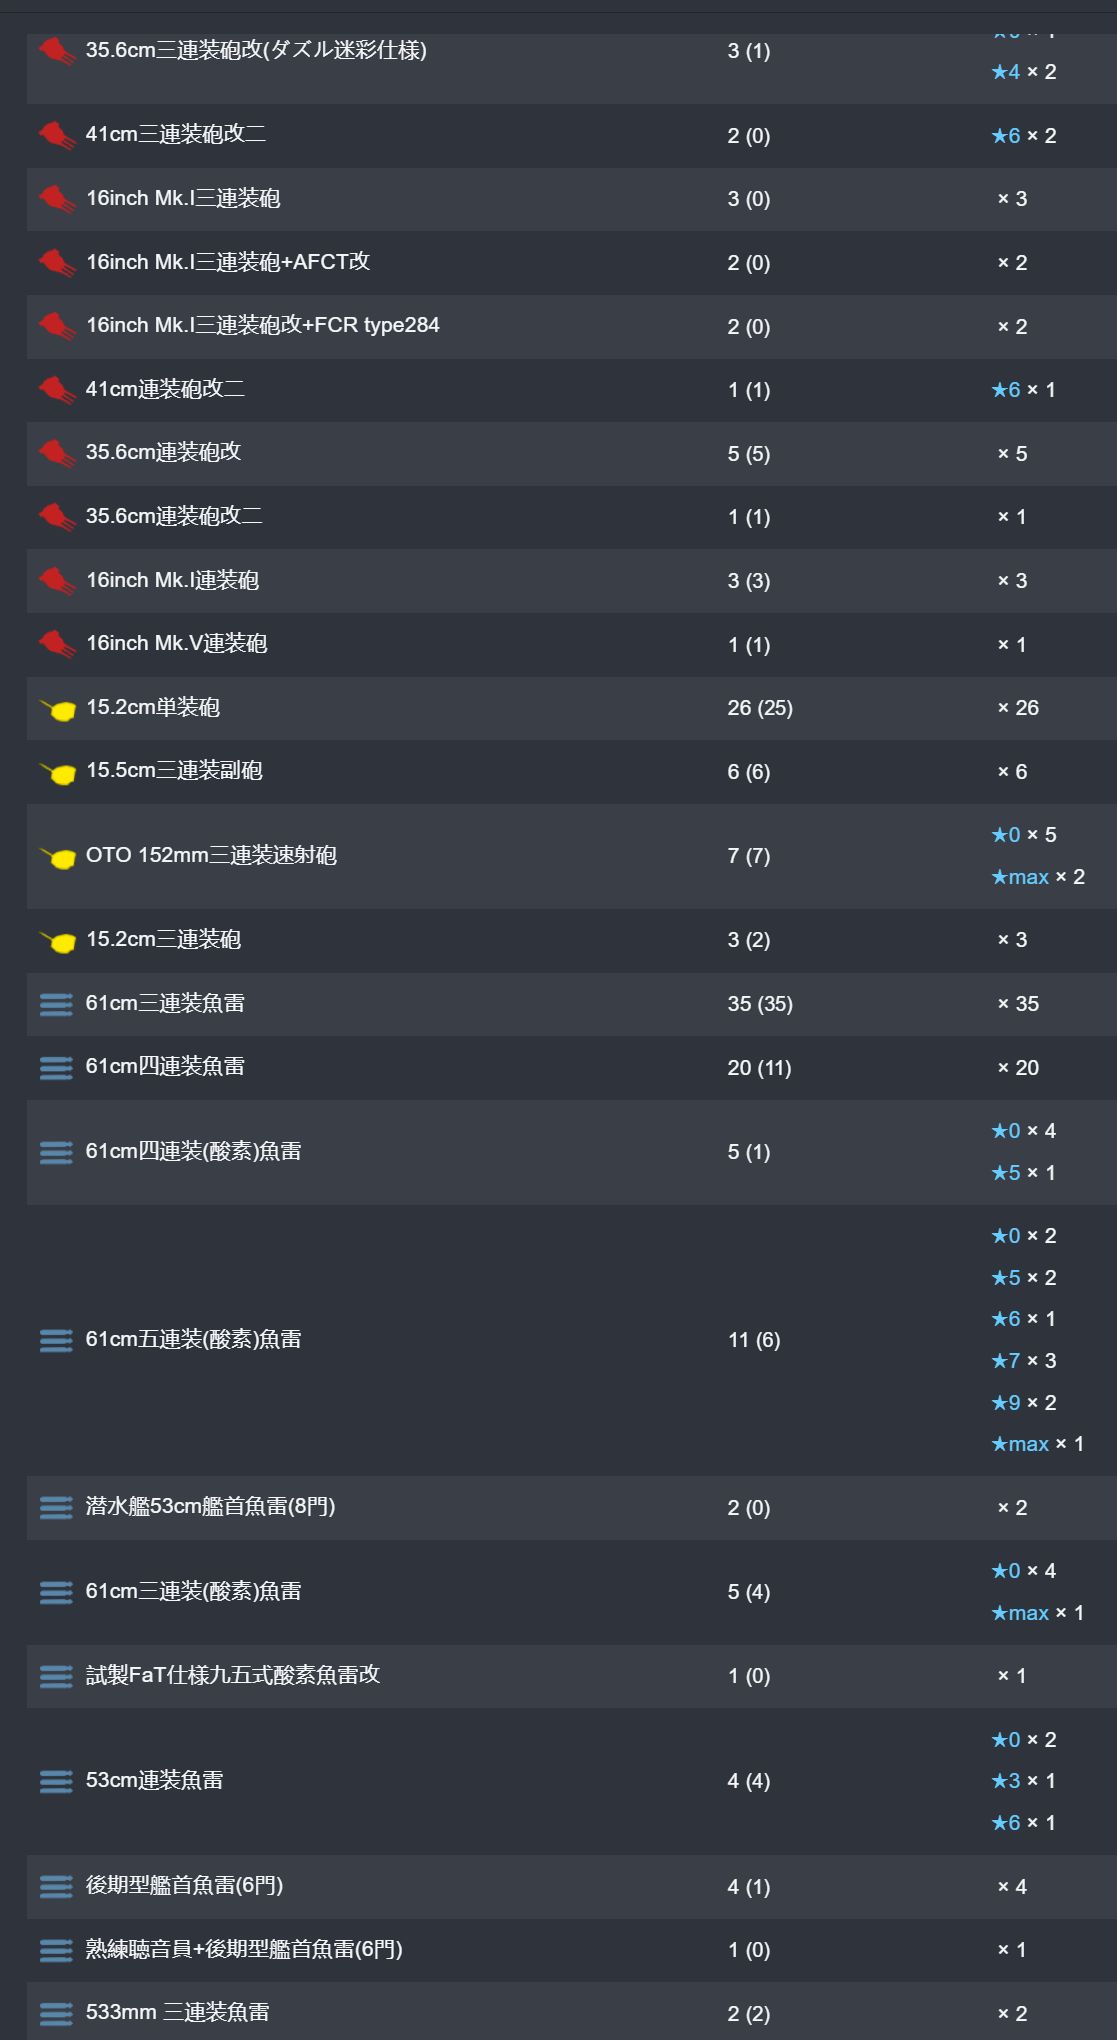
Task: Click the 35 (35) count for 61cm三連装魚雷
Action: pyautogui.click(x=759, y=1004)
